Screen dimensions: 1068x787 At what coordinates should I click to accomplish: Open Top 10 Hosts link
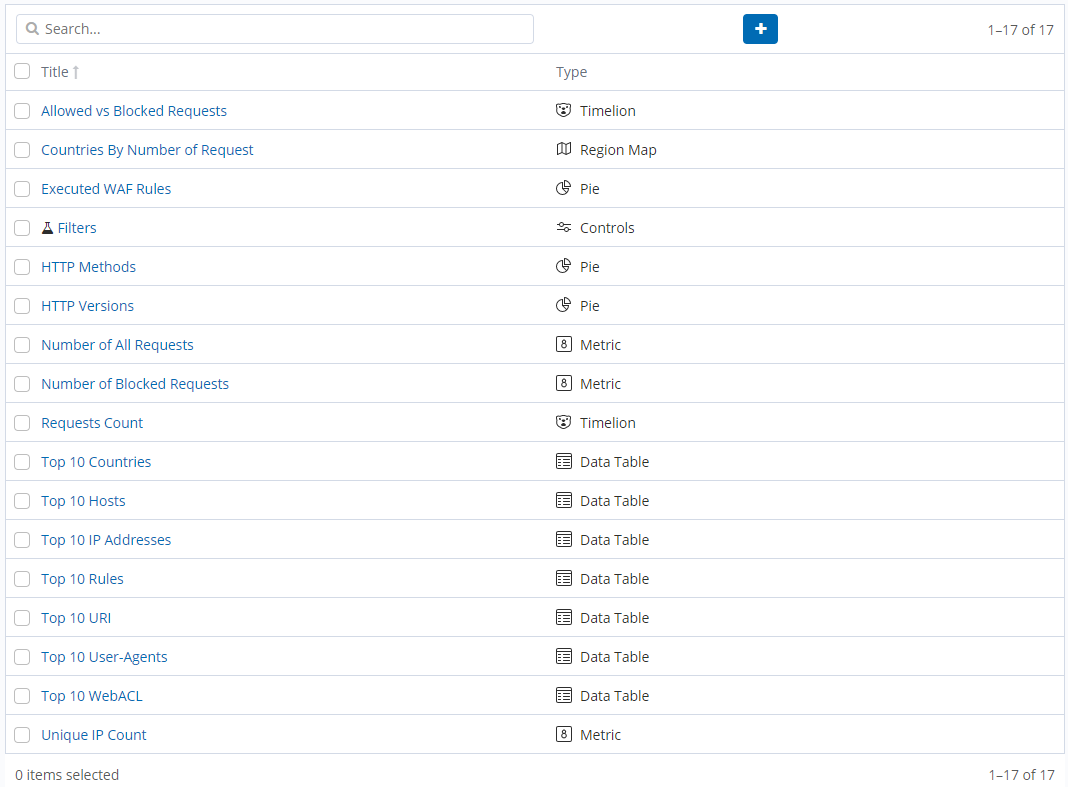coord(83,501)
